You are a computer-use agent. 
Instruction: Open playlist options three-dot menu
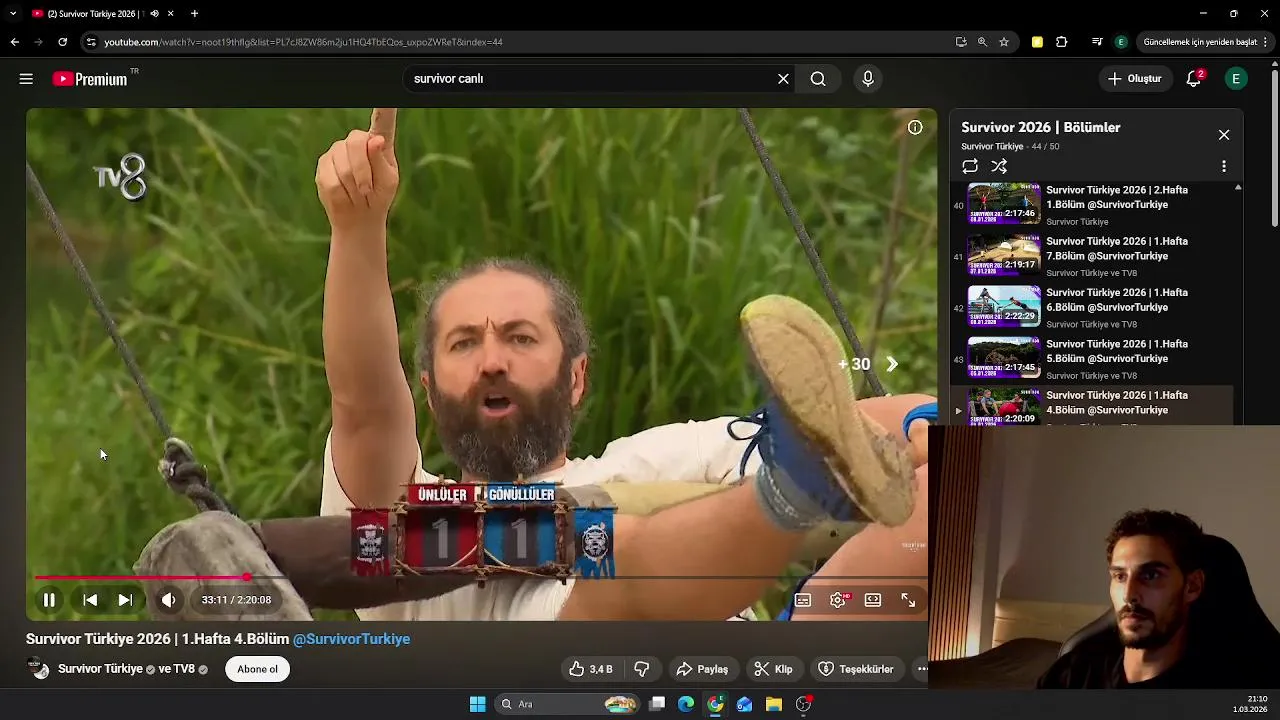[1224, 166]
